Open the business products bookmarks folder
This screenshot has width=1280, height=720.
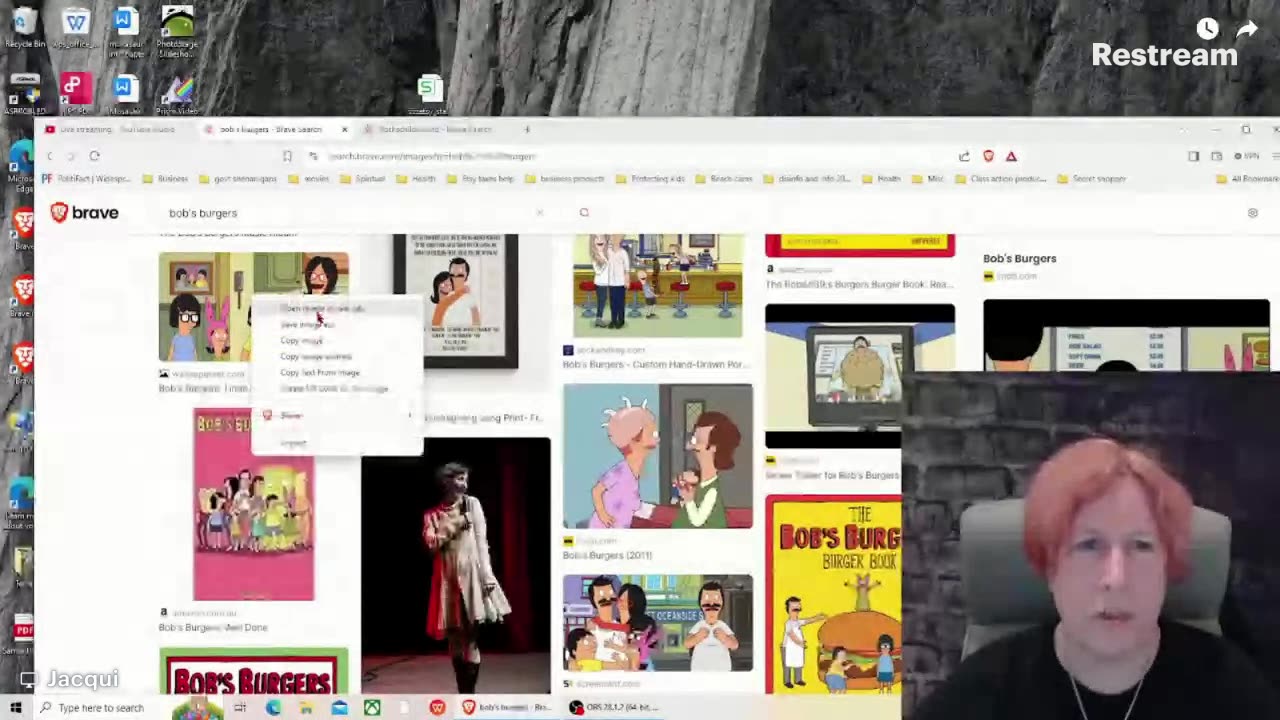565,179
